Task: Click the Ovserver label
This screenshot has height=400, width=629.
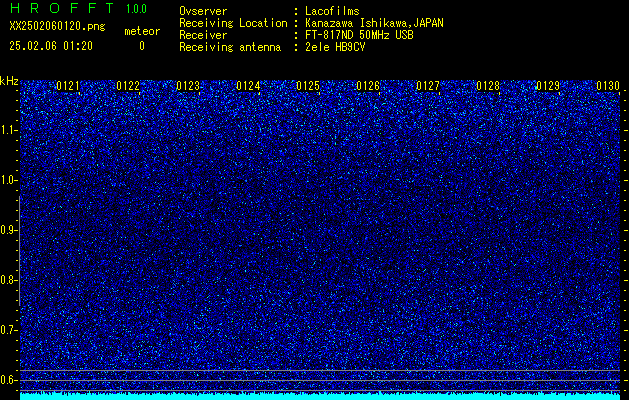Action: pyautogui.click(x=203, y=11)
